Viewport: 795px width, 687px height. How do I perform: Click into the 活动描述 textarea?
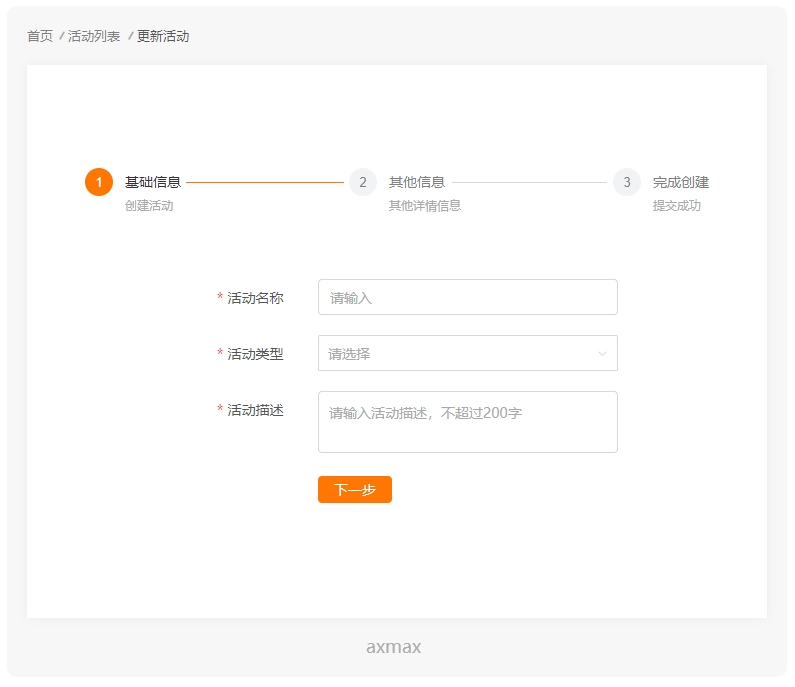(x=467, y=422)
